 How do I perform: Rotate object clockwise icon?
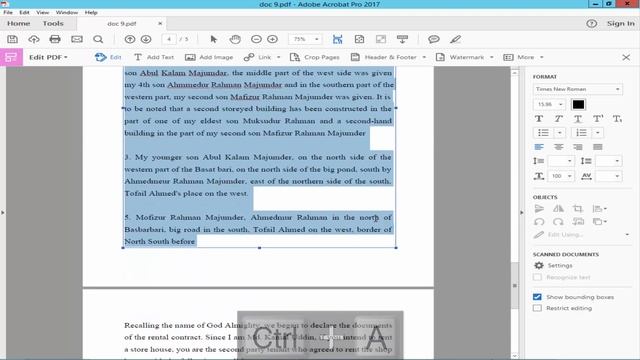[x=558, y=222]
